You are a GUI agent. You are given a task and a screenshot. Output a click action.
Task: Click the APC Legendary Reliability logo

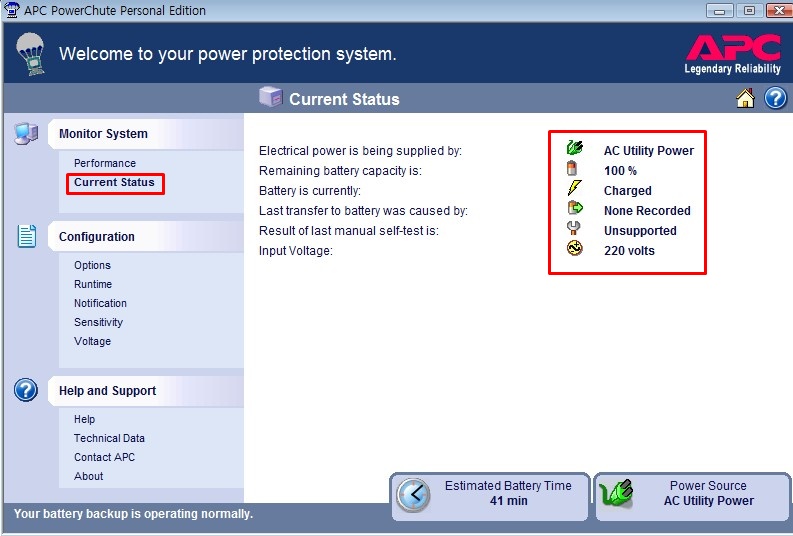733,54
